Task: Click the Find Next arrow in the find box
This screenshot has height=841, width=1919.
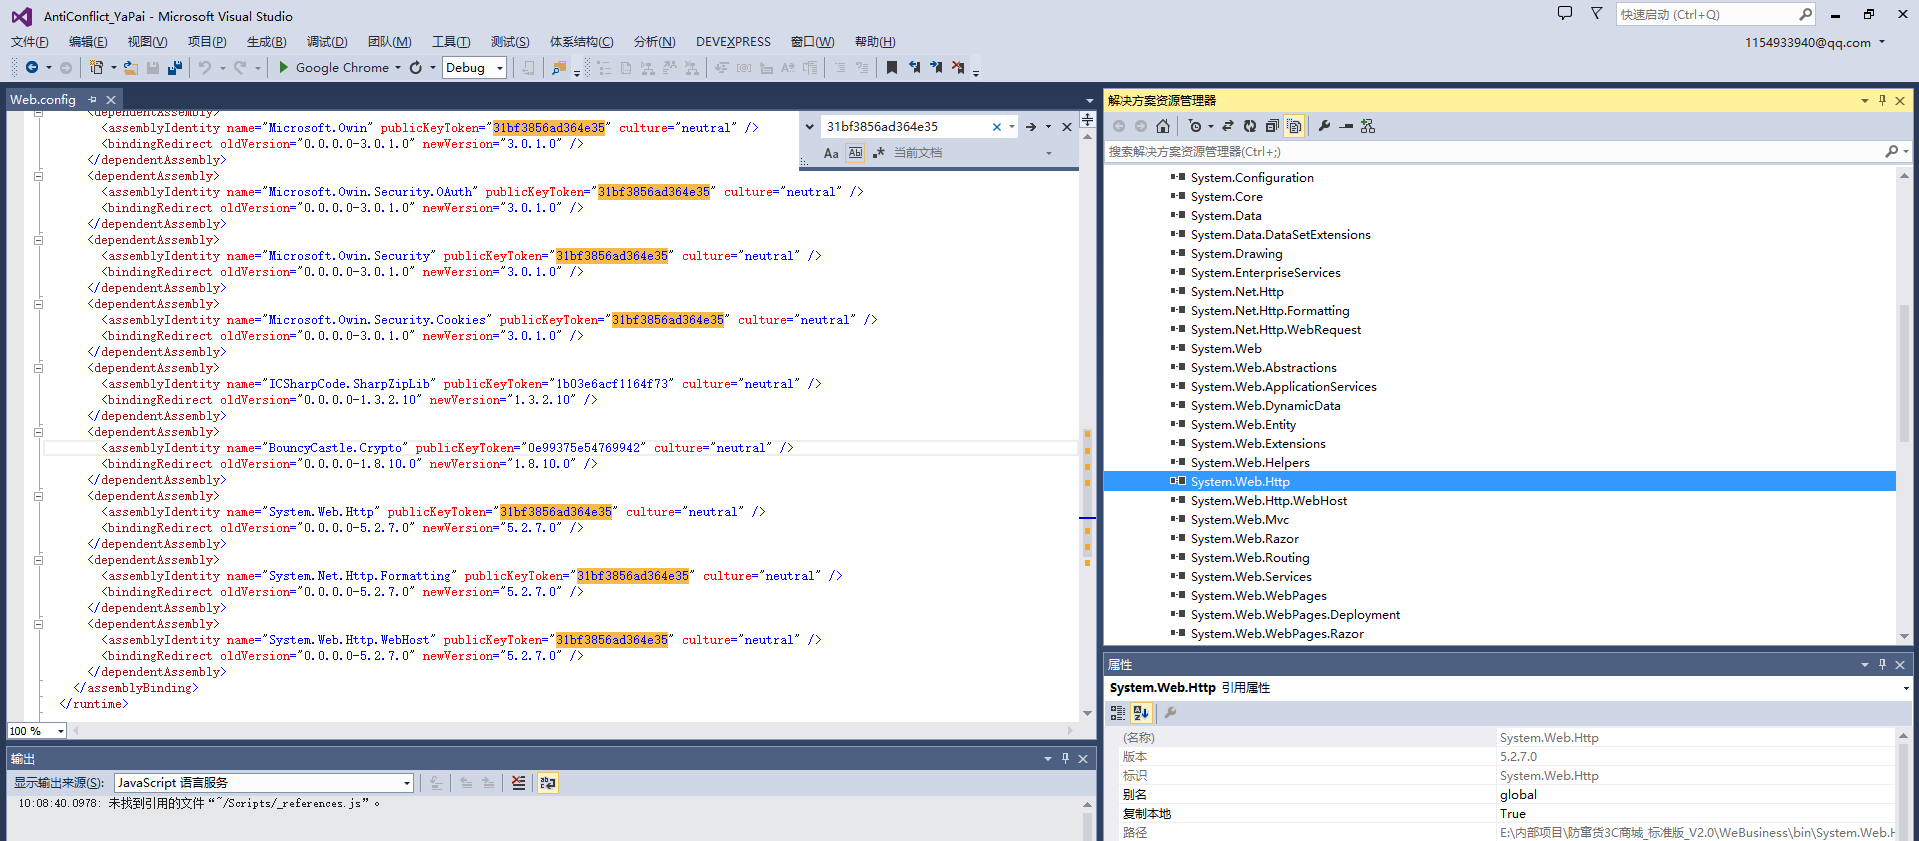Action: point(1030,127)
